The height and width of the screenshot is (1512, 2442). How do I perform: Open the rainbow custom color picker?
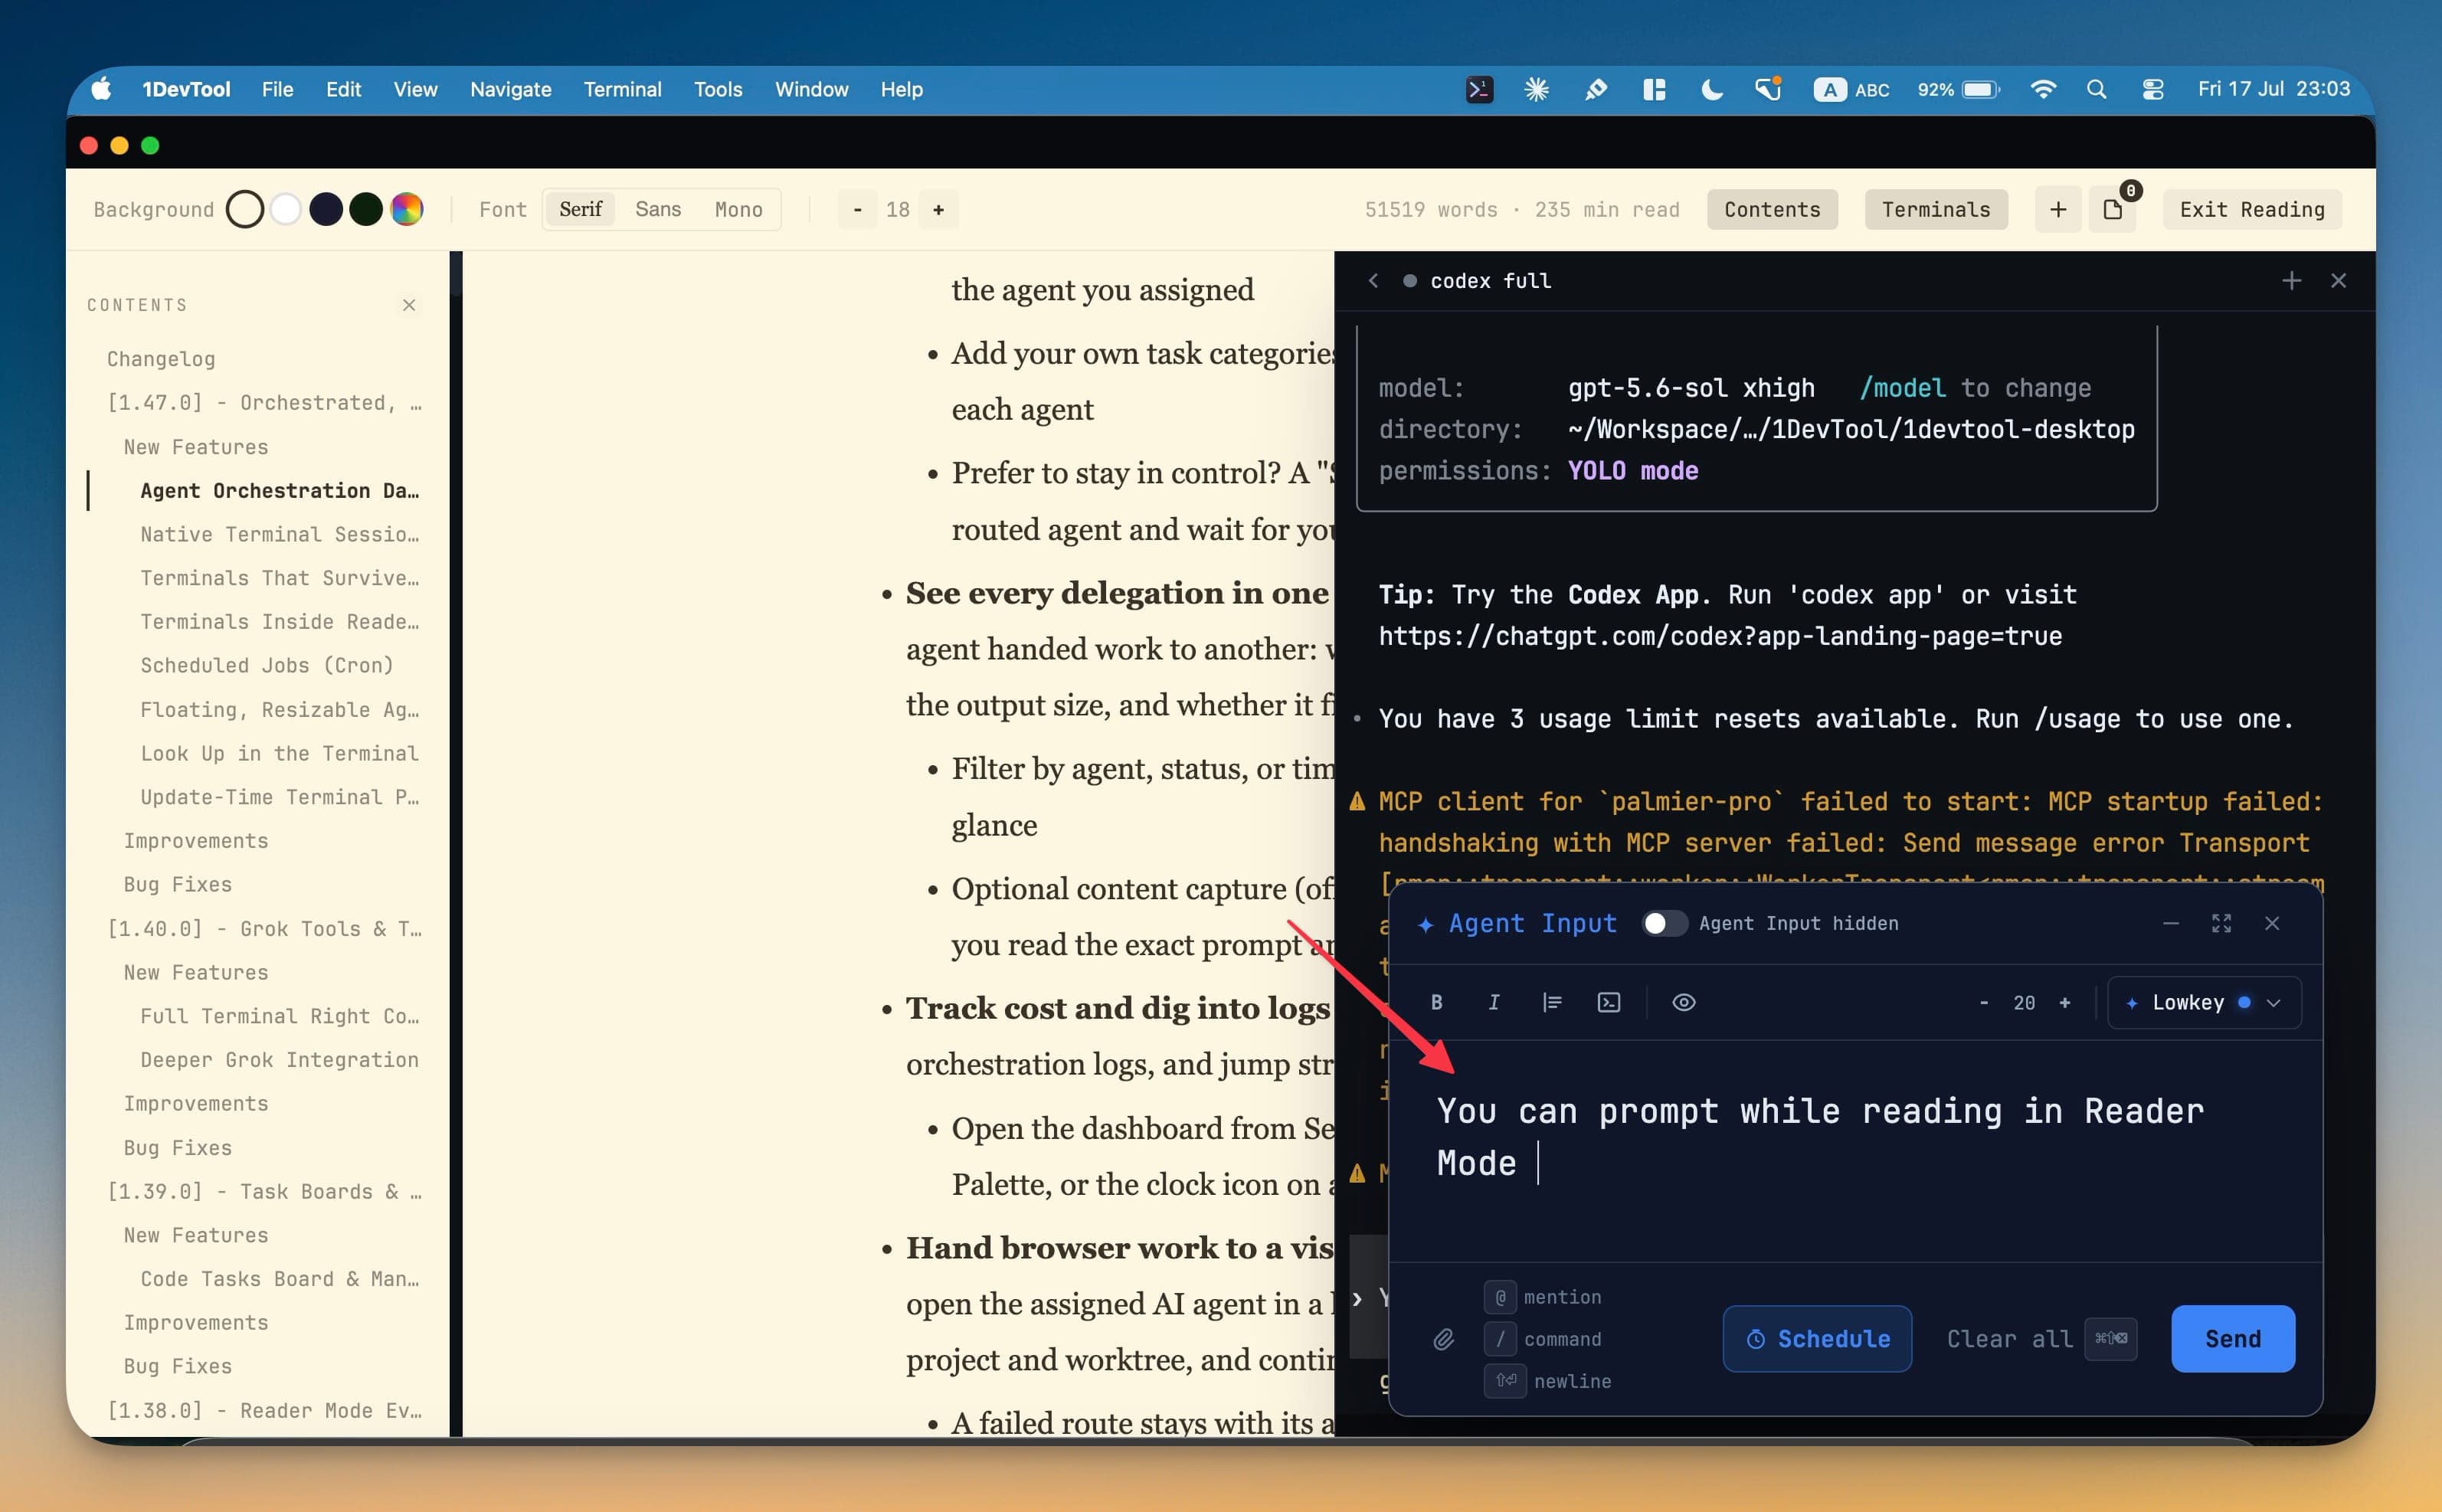pos(406,209)
